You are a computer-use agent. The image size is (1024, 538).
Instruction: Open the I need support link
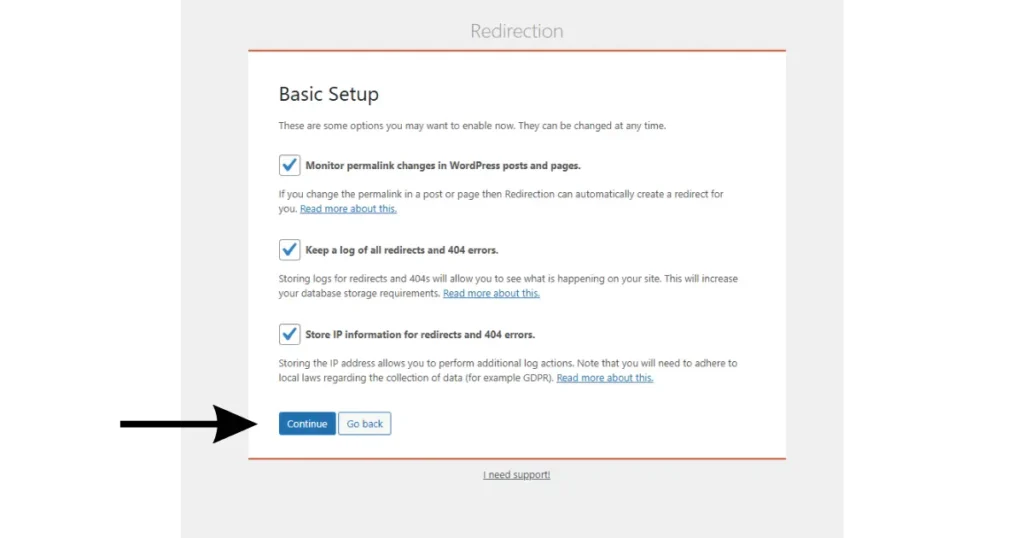[x=516, y=475]
